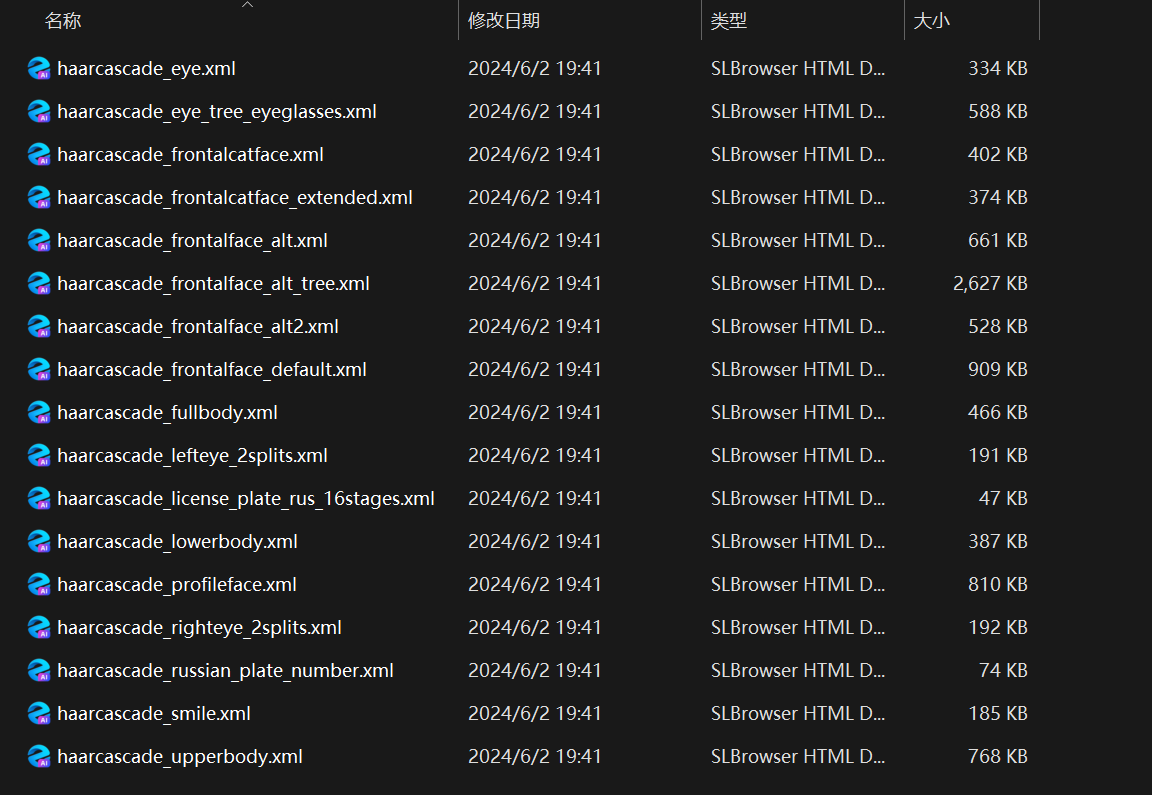
Task: Select file name haarcascade_frontalface_alt.xml
Action: (x=192, y=241)
